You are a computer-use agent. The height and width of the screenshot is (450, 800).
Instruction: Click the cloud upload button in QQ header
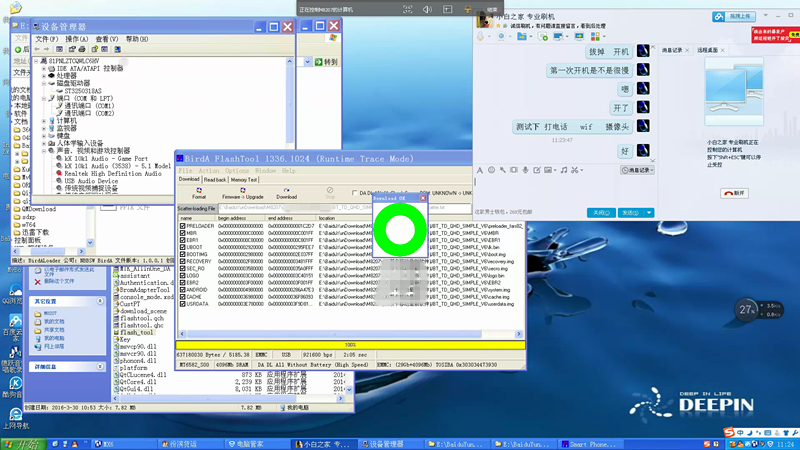(734, 16)
